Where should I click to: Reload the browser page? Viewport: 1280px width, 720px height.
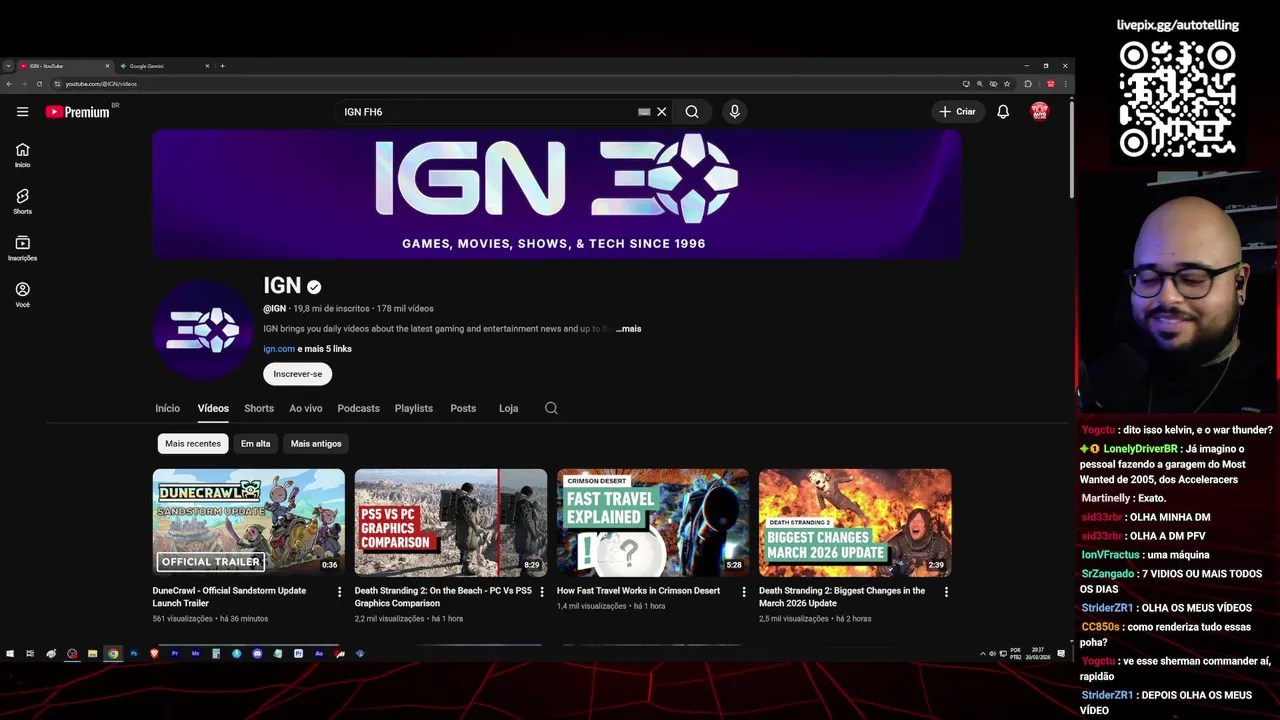pos(39,84)
